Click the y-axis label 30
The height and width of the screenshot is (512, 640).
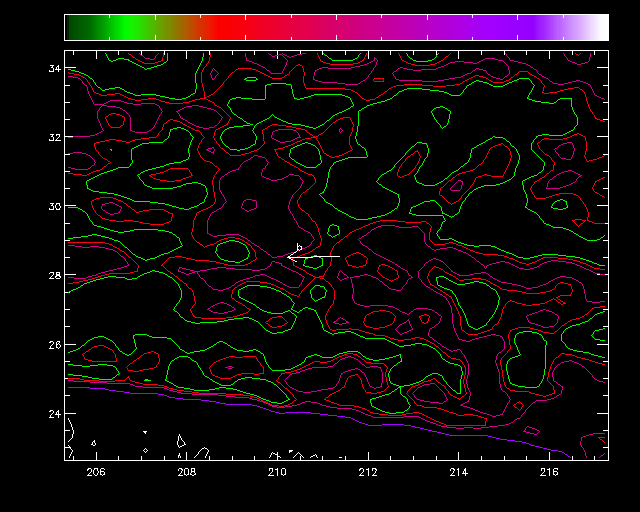pyautogui.click(x=54, y=206)
